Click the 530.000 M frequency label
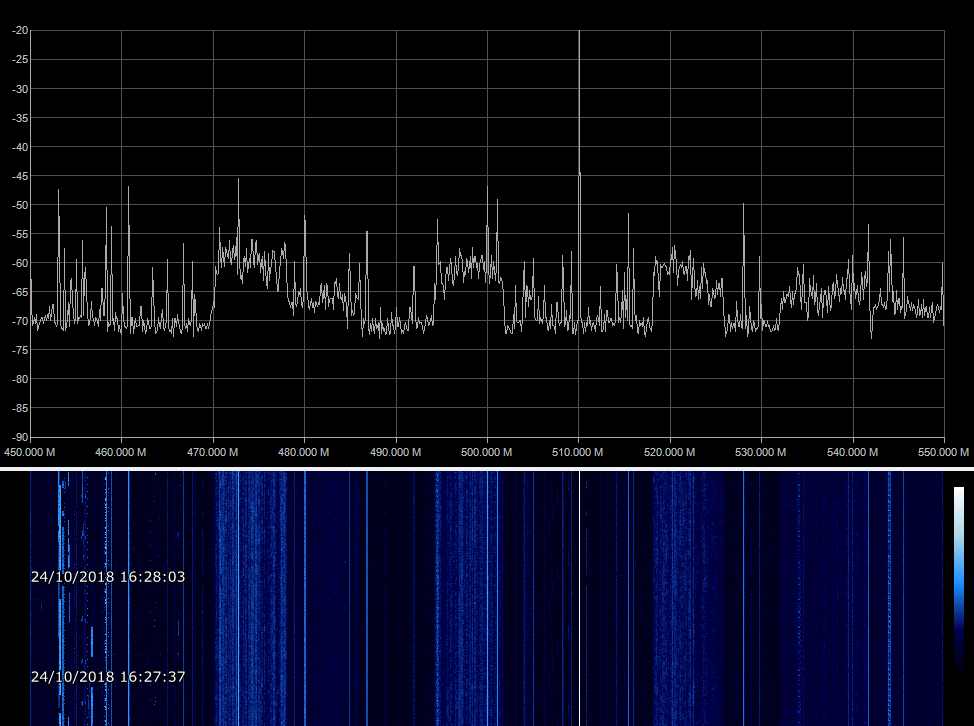This screenshot has height=726, width=974. click(x=760, y=452)
